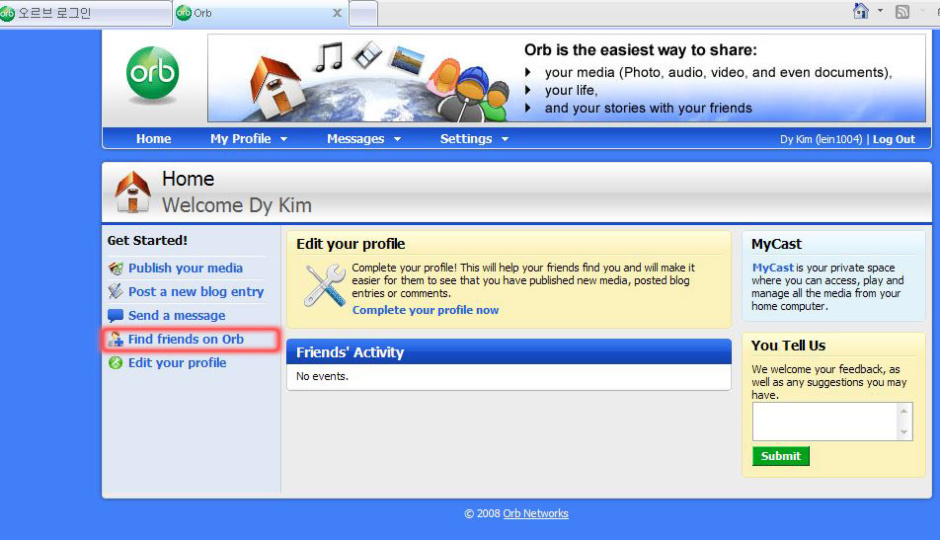The image size is (940, 540).
Task: Click the You Tell Us heading
Action: tap(788, 345)
